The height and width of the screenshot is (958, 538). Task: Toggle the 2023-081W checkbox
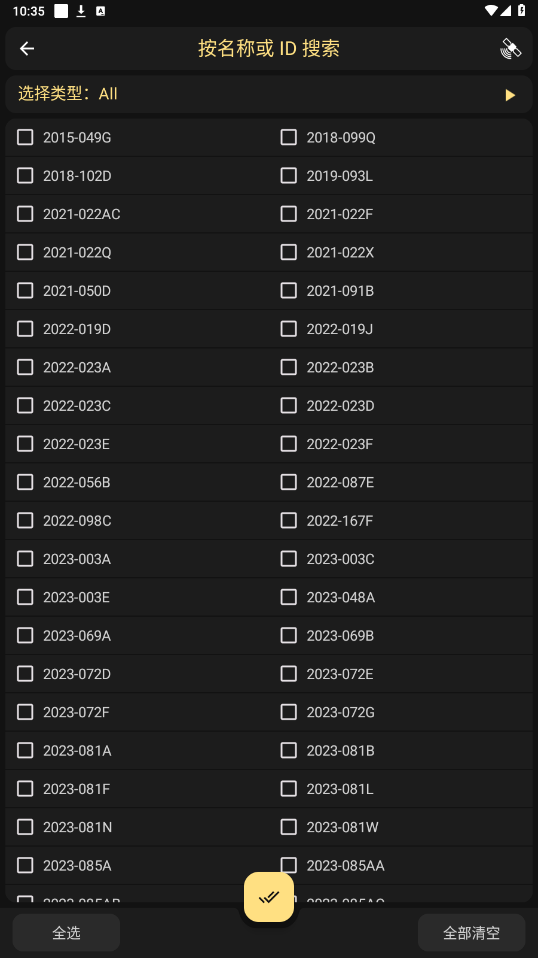[x=289, y=827]
